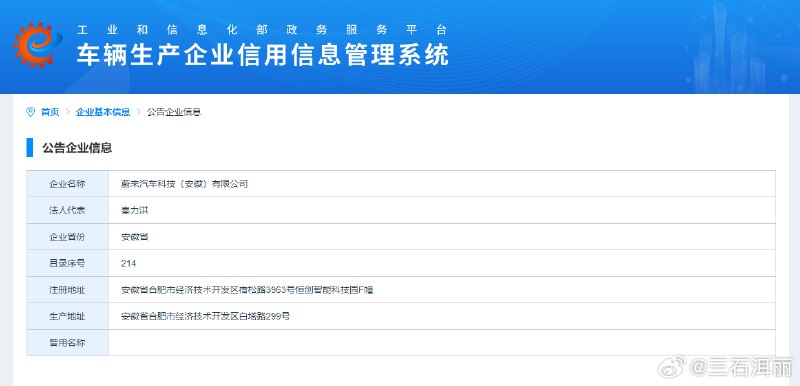Select catalog number 214
The height and width of the screenshot is (386, 800).
pos(129,264)
